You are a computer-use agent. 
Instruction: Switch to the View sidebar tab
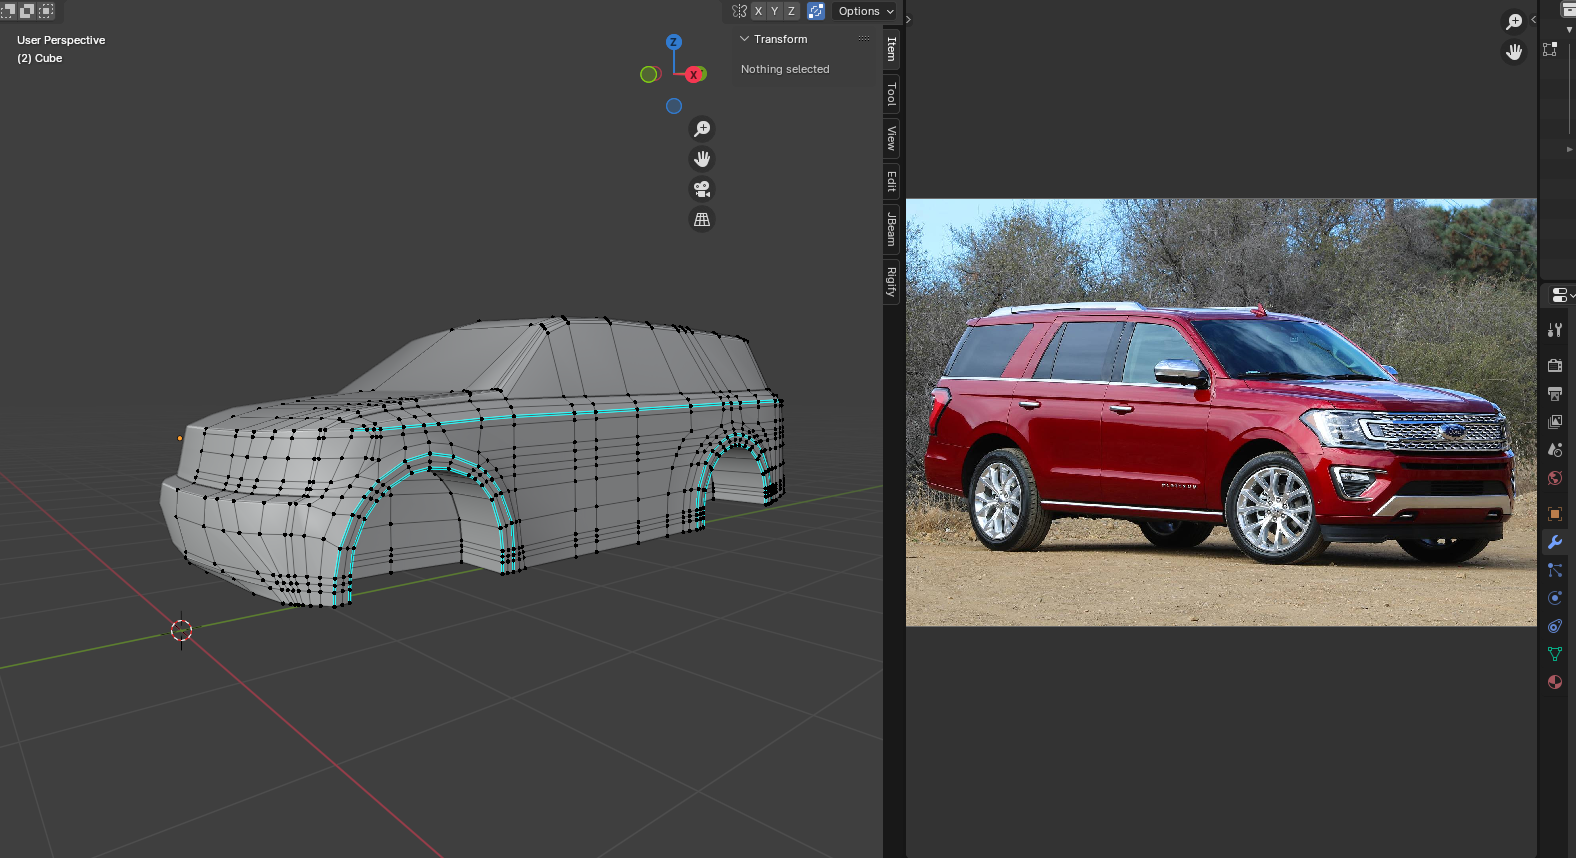pyautogui.click(x=891, y=138)
